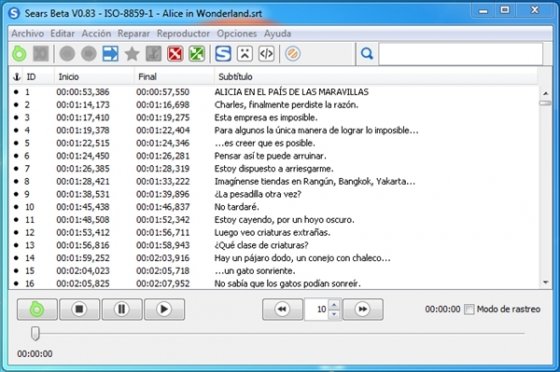
Task: Click the playback position slider handle
Action: click(35, 333)
